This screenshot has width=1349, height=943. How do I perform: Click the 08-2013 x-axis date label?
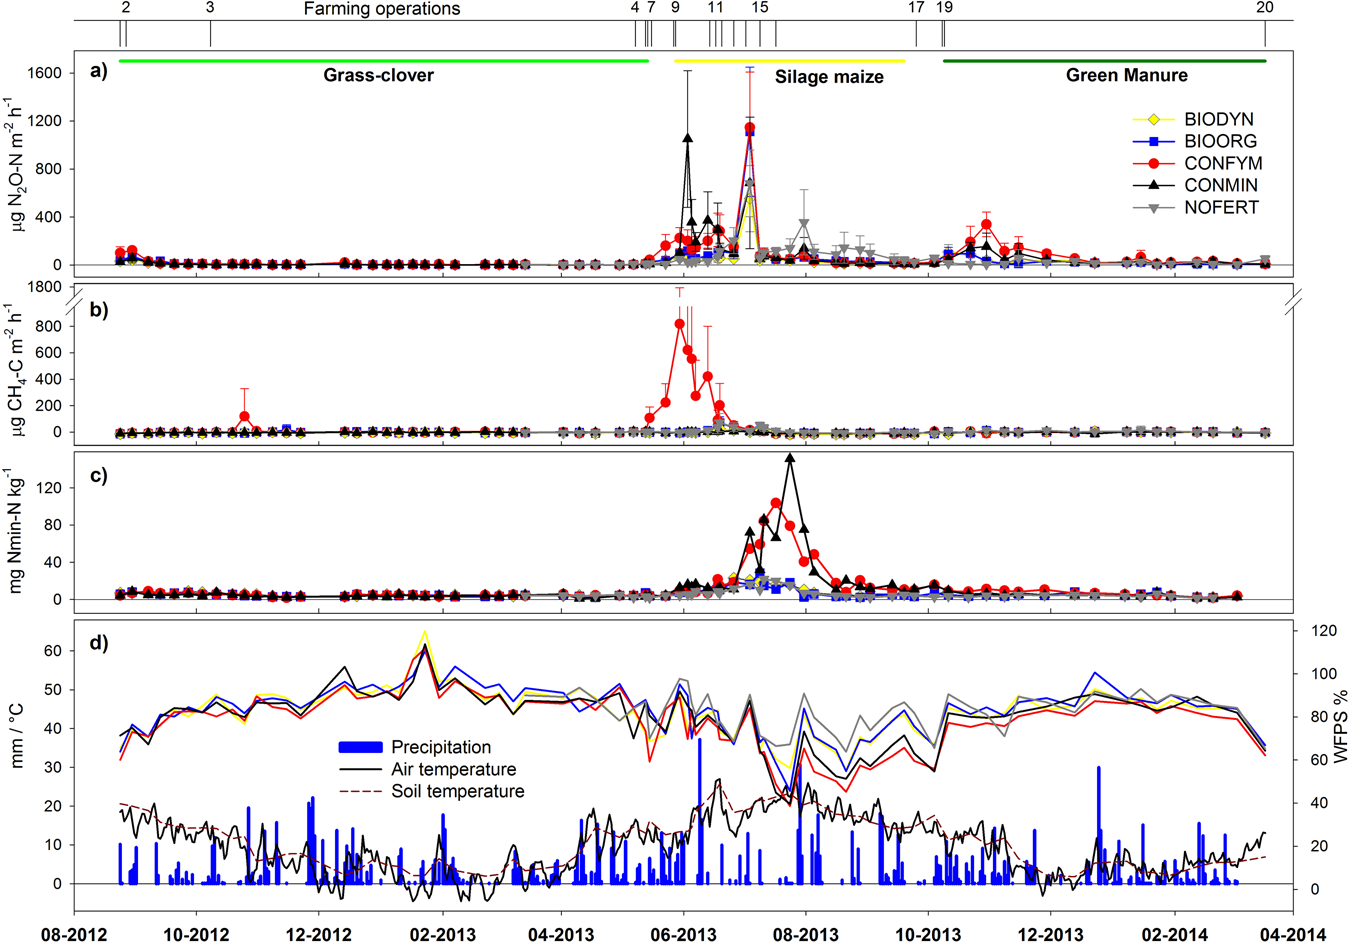pos(806,933)
